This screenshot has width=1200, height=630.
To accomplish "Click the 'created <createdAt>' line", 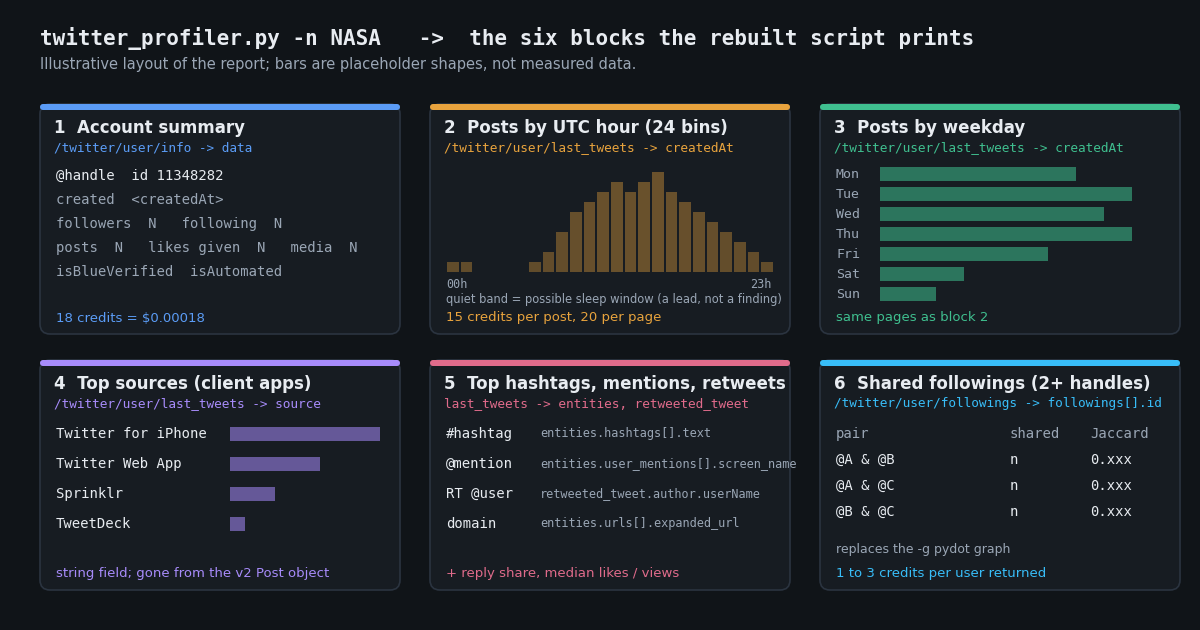I will coord(140,199).
